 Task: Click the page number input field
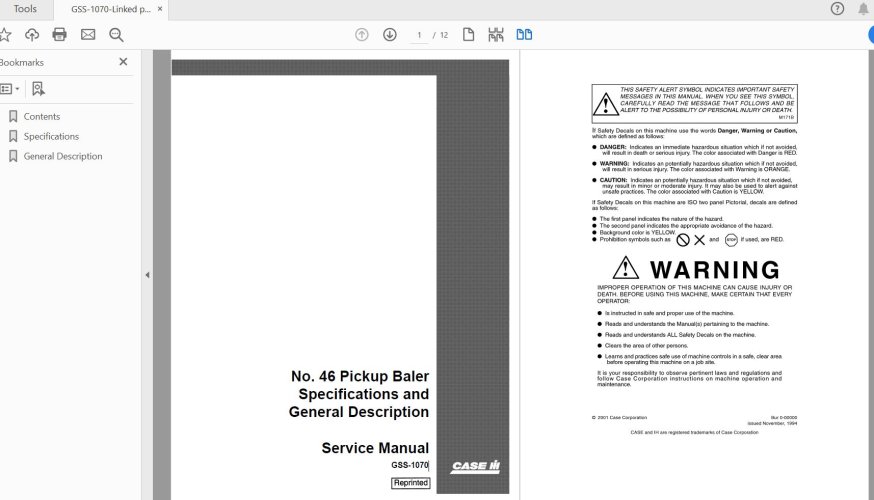tap(422, 35)
